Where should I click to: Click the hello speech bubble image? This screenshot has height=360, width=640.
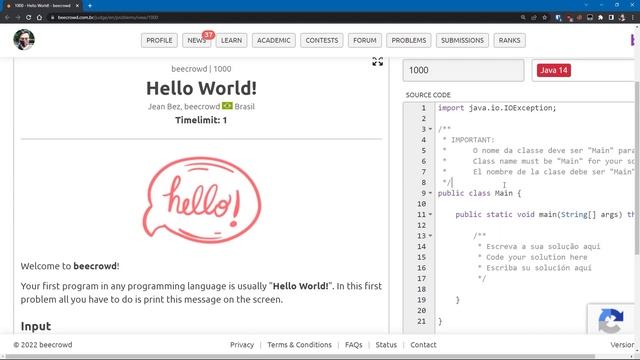click(202, 200)
